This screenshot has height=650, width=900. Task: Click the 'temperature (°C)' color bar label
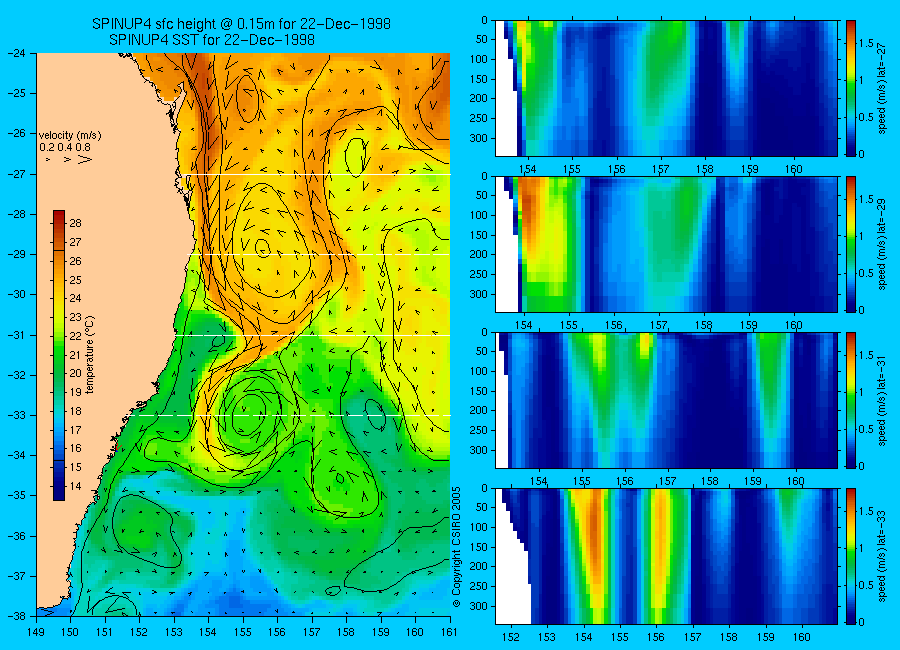[90, 354]
